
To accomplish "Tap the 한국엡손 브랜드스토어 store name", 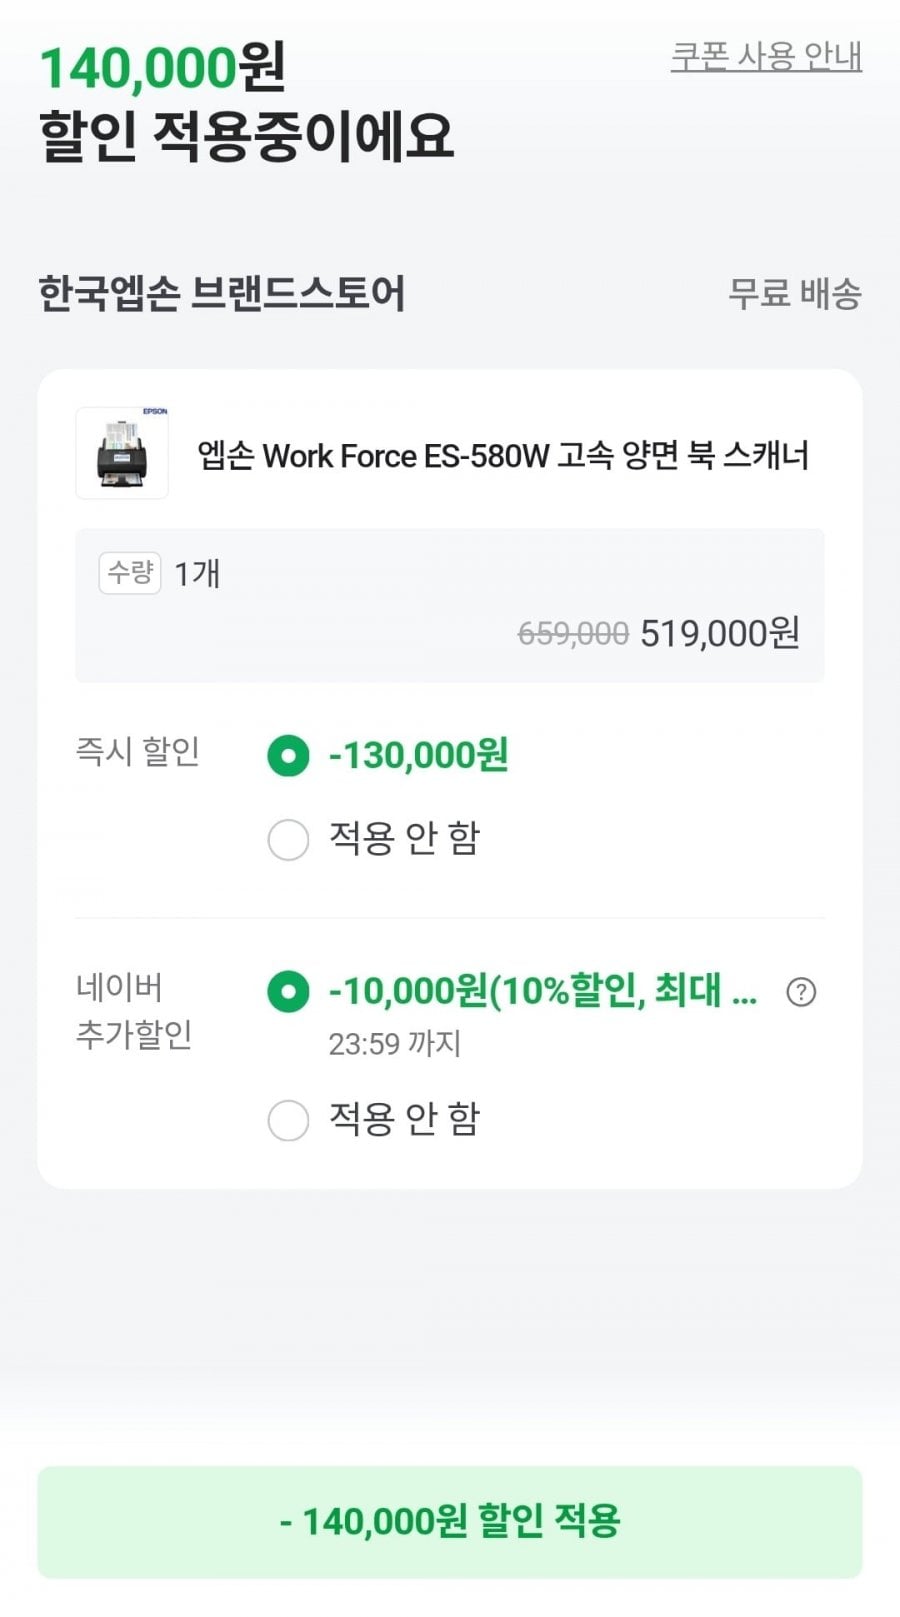I will (x=221, y=294).
